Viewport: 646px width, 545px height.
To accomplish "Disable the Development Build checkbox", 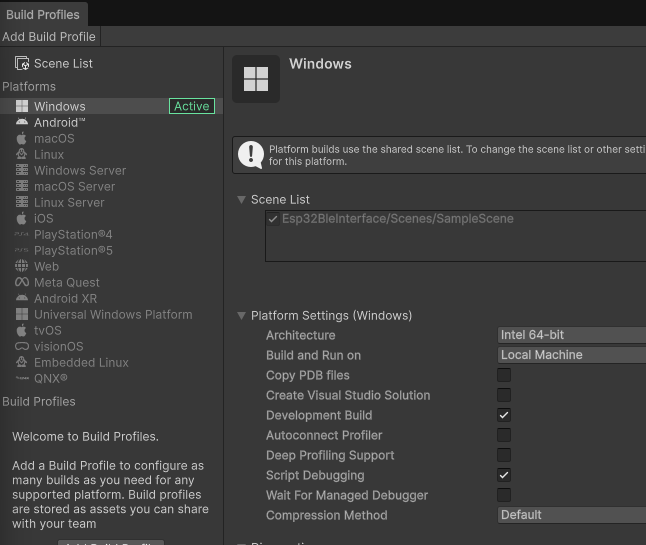I will click(x=504, y=415).
